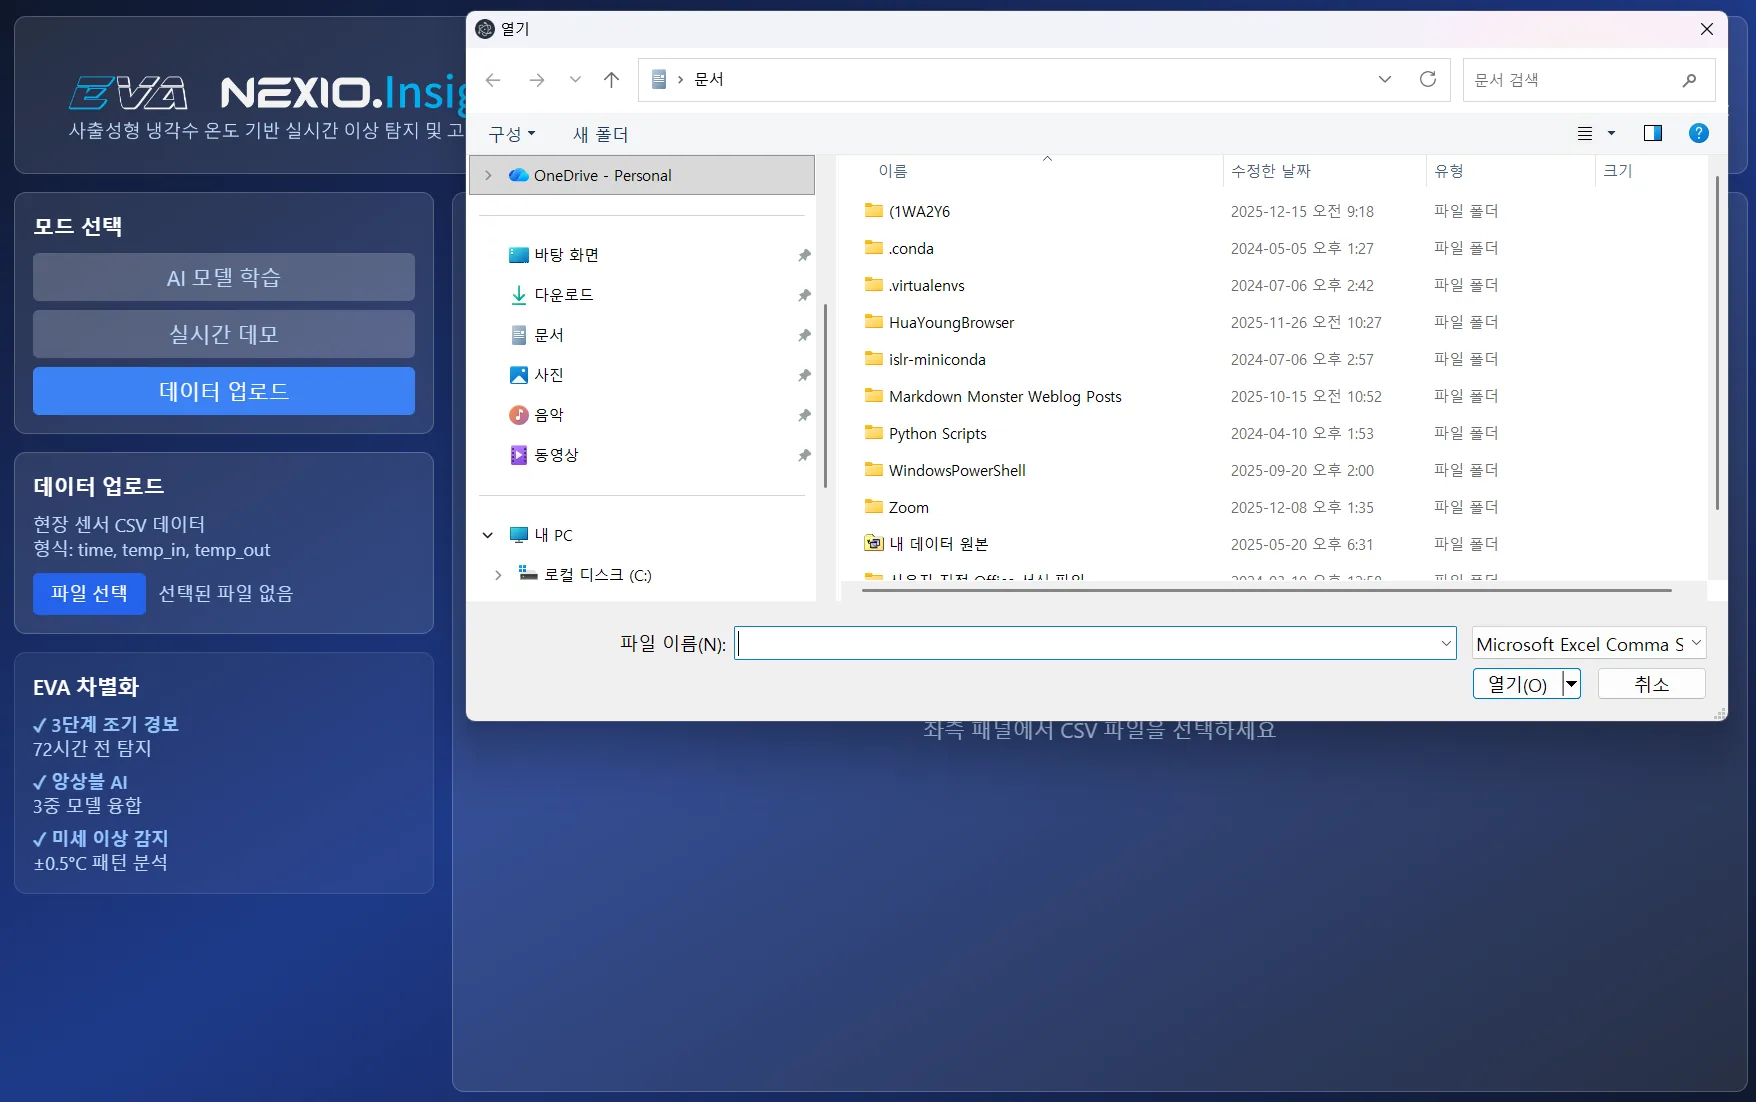Viewport: 1756px width, 1102px height.
Task: Cancel the dialog with 취소
Action: click(1652, 684)
